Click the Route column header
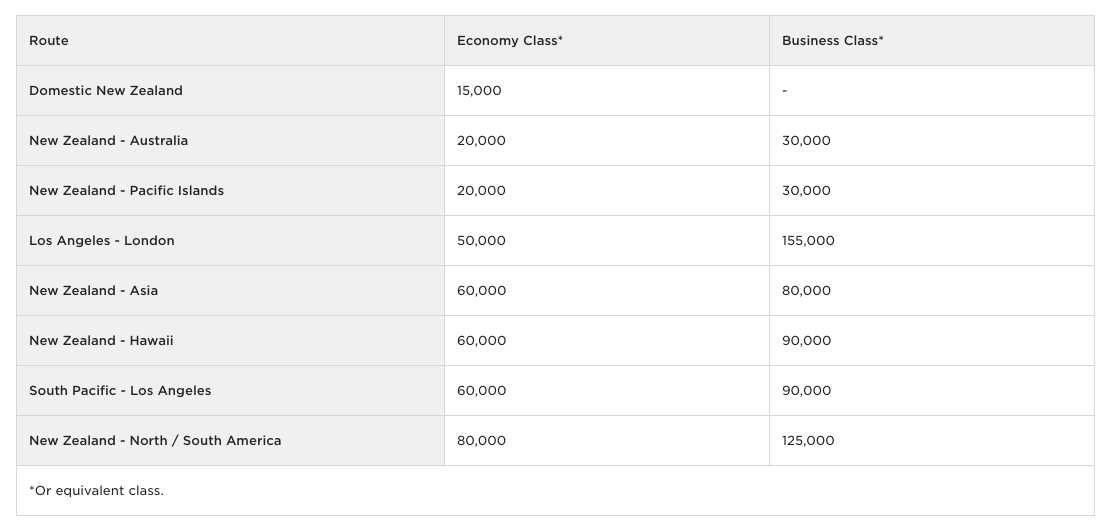Image resolution: width=1107 pixels, height=526 pixels. click(49, 41)
